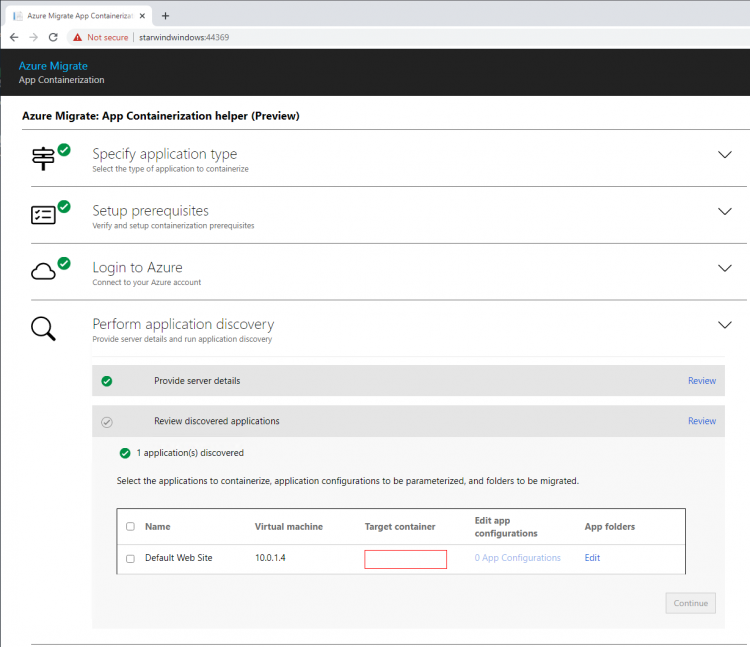Screen dimensions: 750x647
Task: Click the Target container column header
Action: coord(400,526)
